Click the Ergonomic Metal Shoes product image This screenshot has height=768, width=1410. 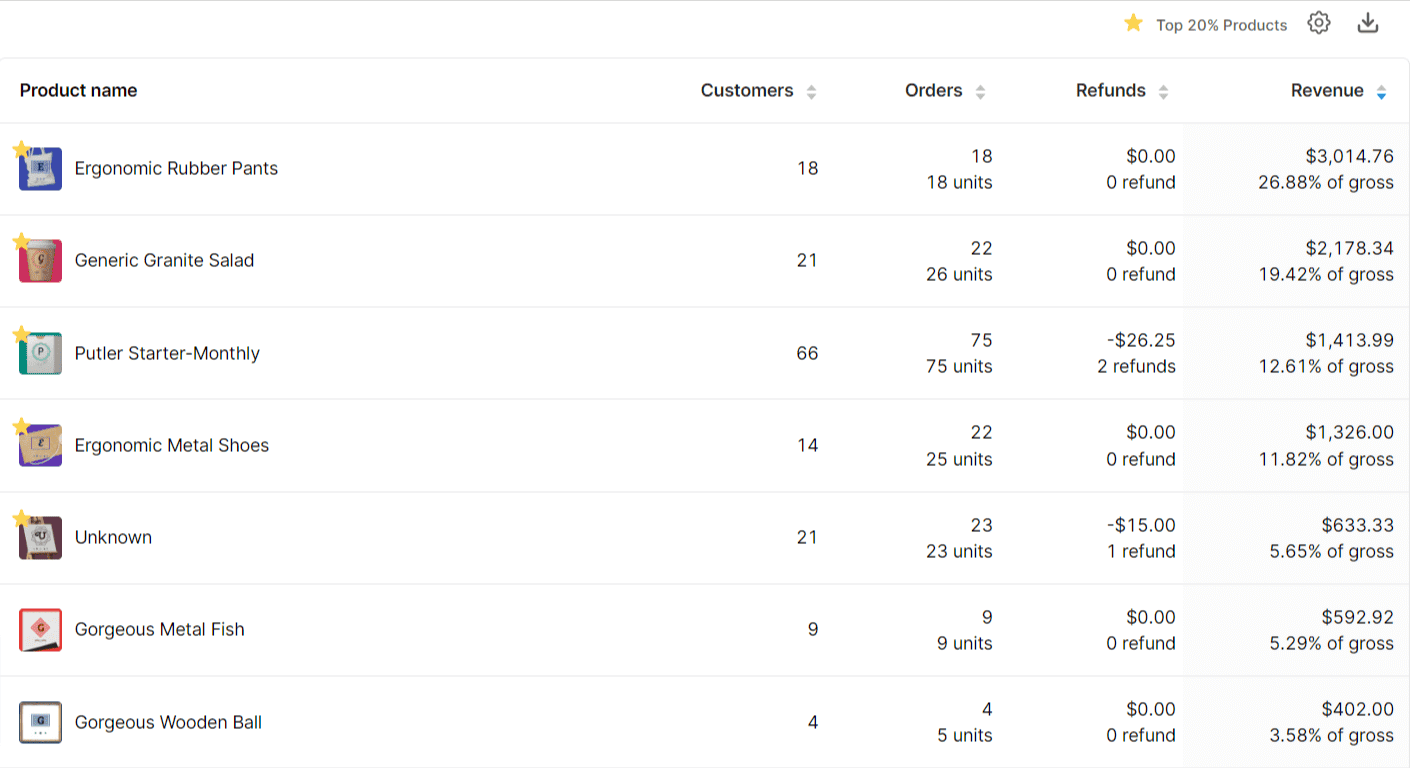pos(41,446)
